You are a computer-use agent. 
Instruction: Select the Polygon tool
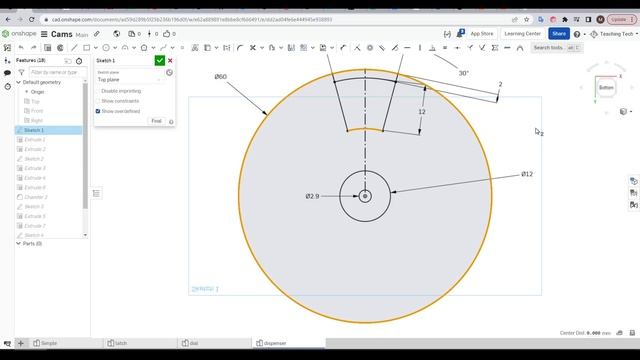144,48
